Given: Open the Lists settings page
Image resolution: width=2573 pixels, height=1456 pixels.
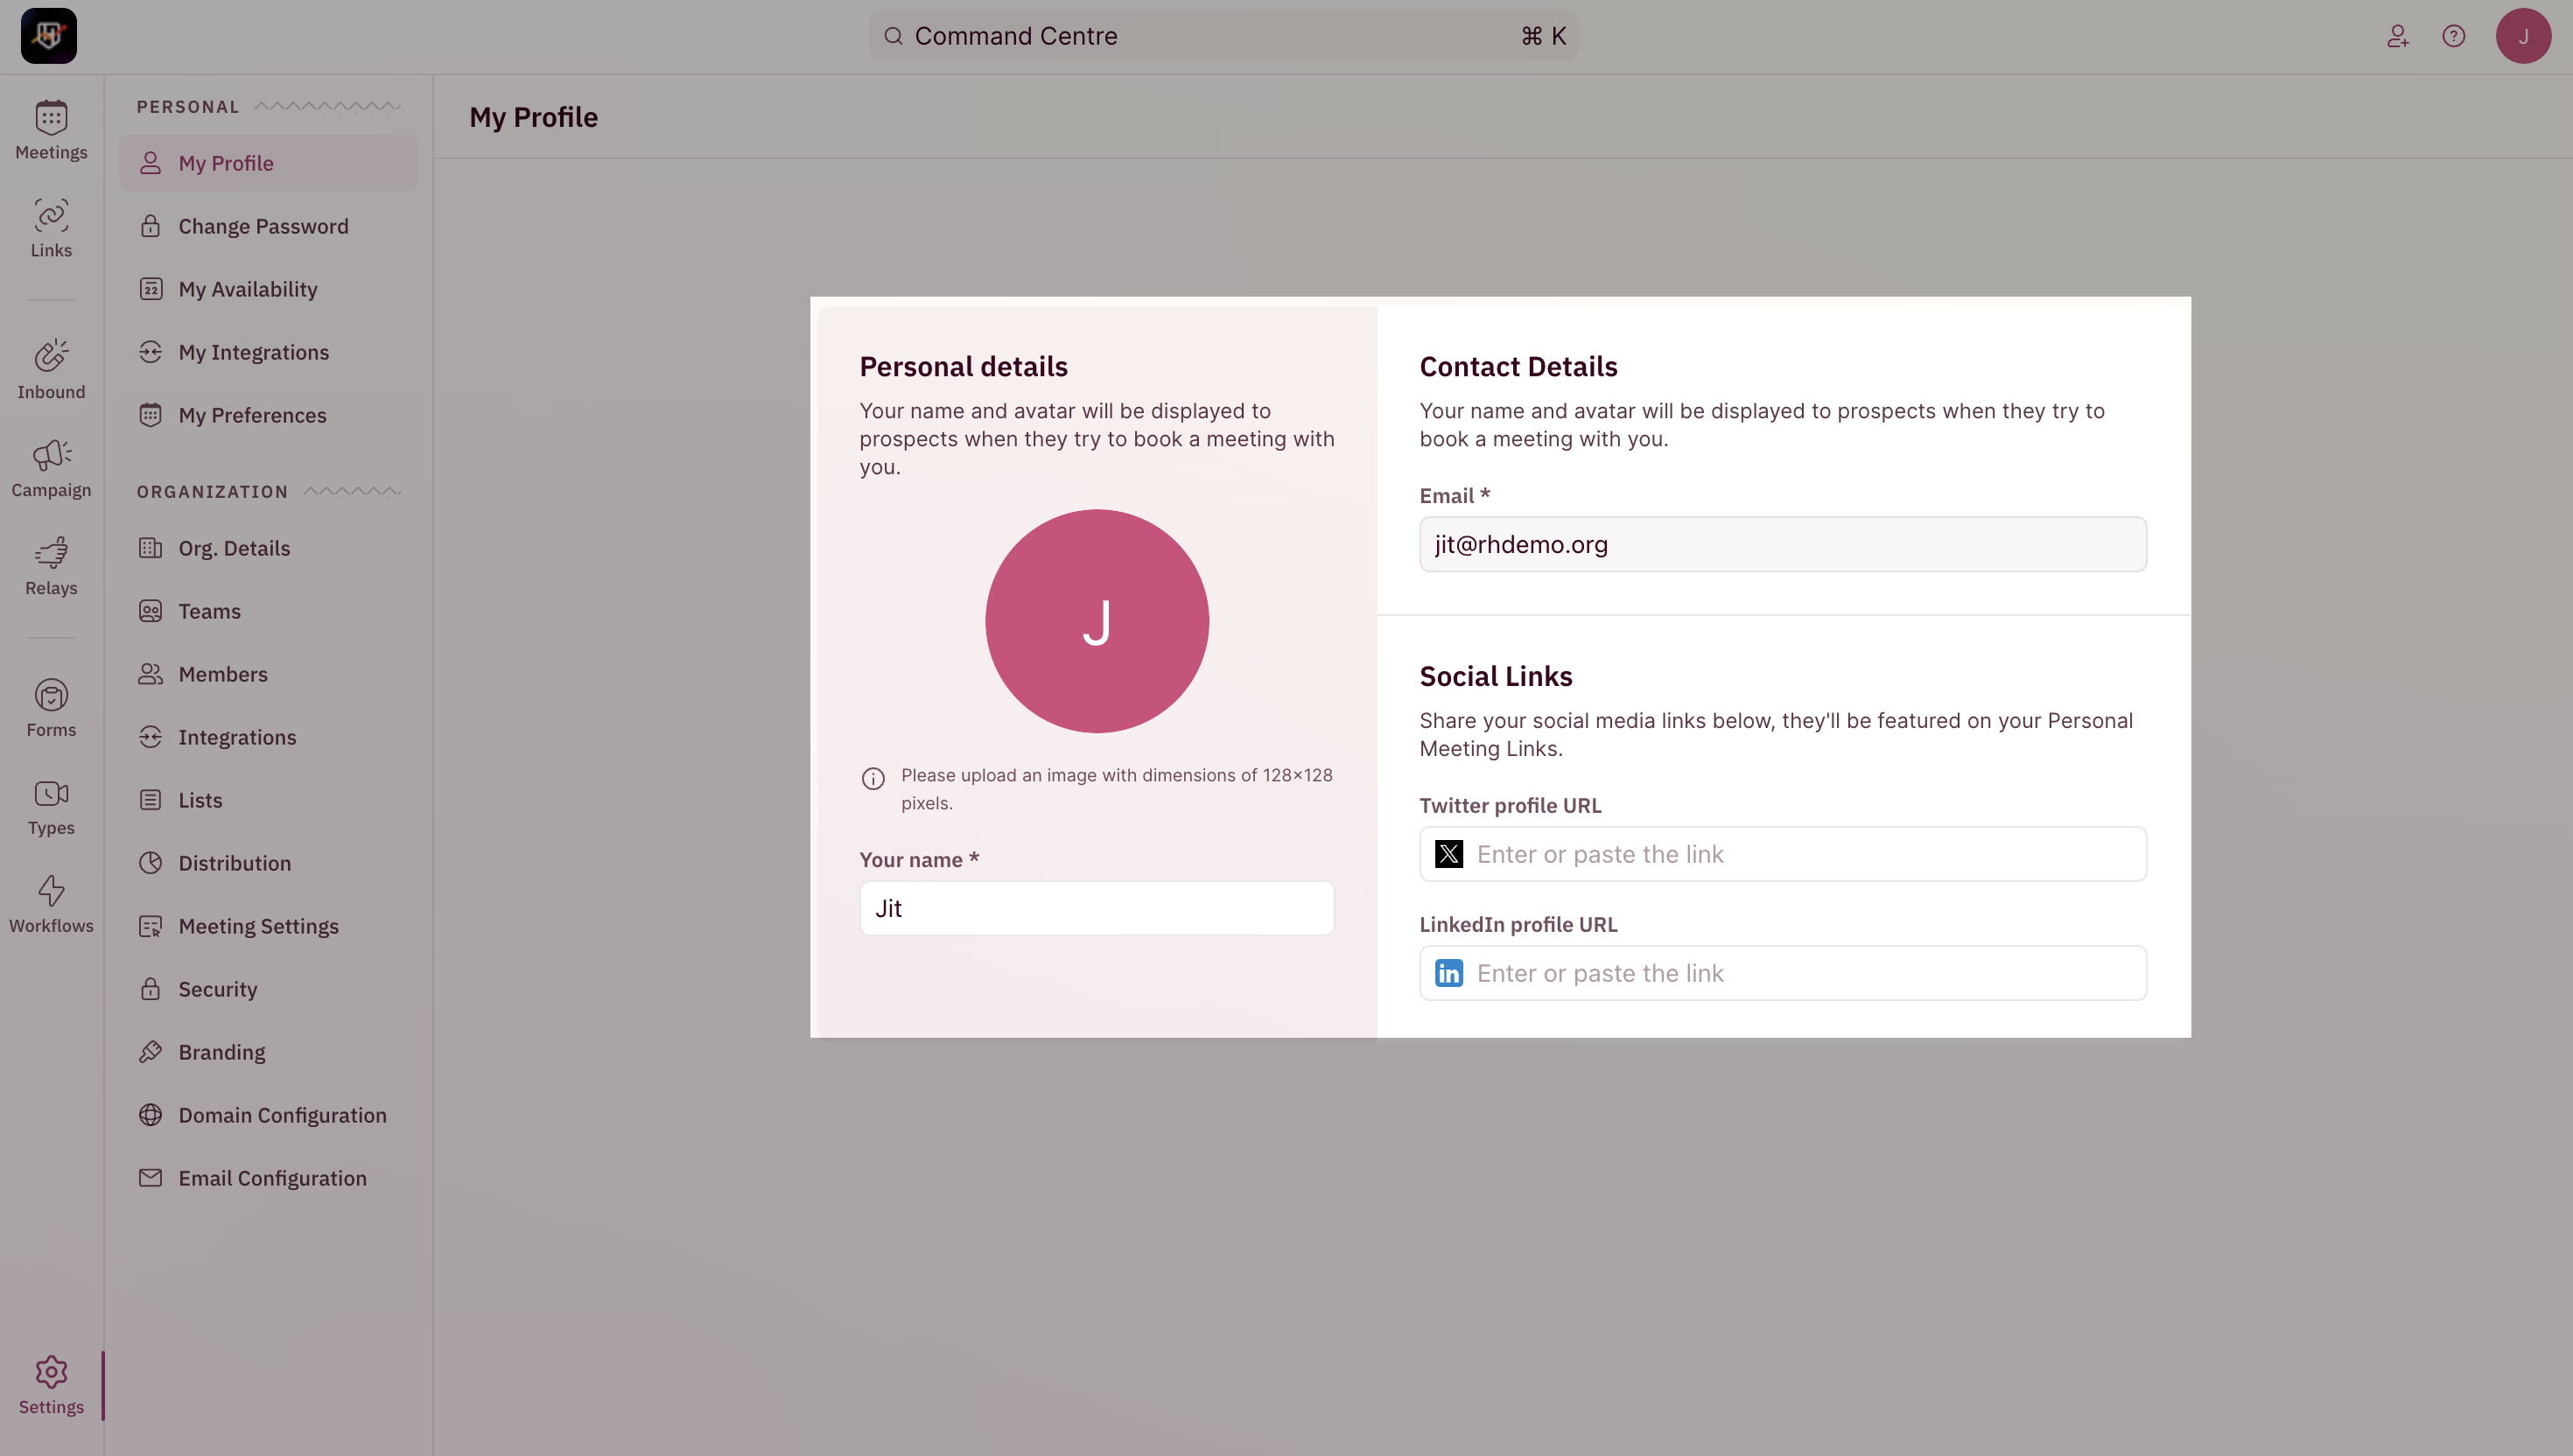Looking at the screenshot, I should (x=269, y=800).
